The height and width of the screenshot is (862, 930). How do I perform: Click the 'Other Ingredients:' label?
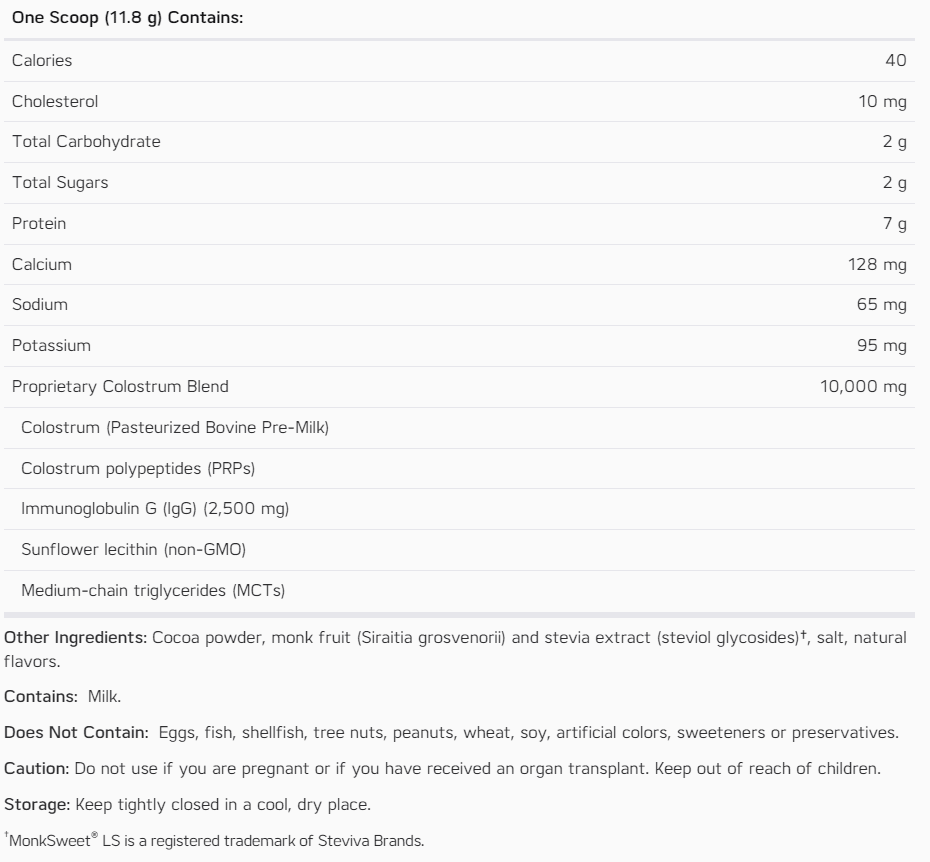click(x=75, y=638)
